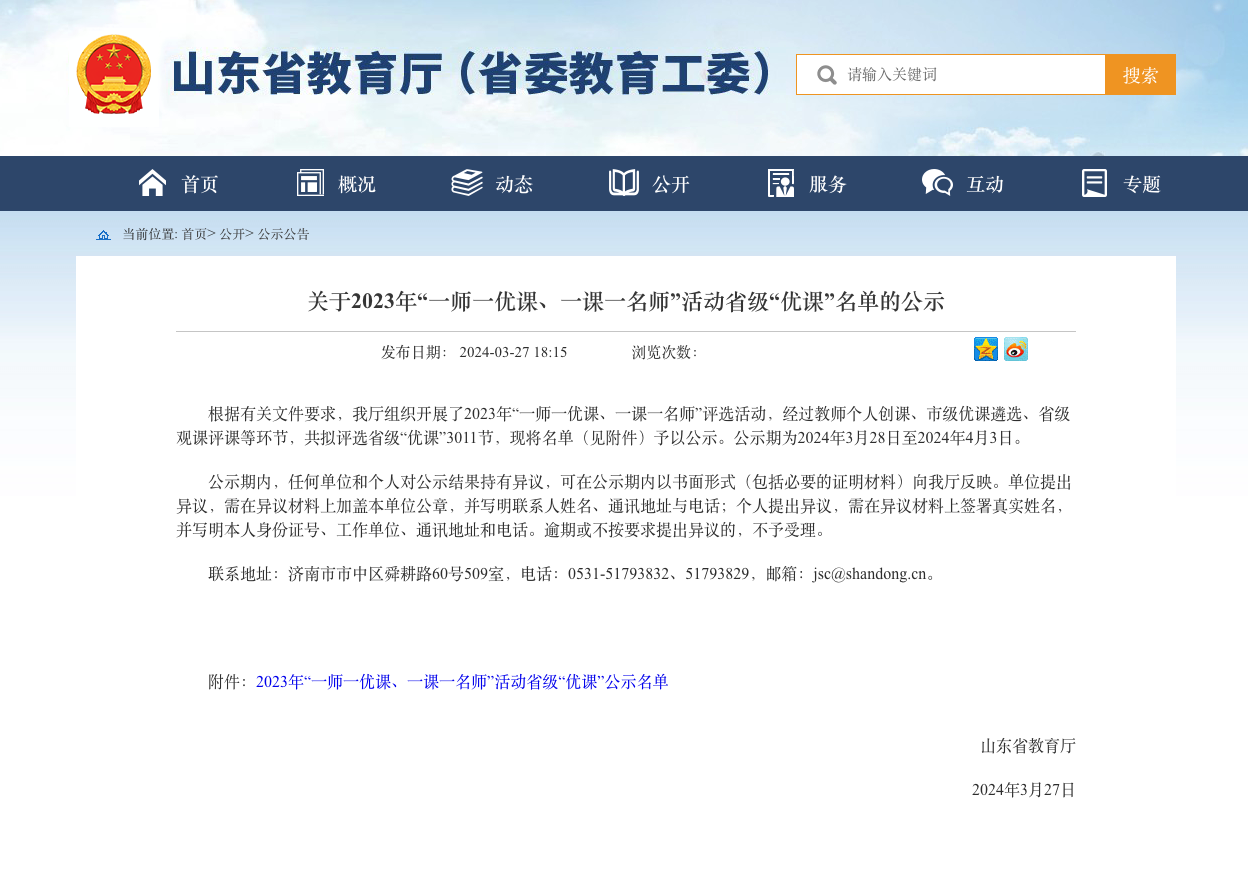The image size is (1248, 876).
Task: Click the 服务 service icon
Action: tap(781, 183)
